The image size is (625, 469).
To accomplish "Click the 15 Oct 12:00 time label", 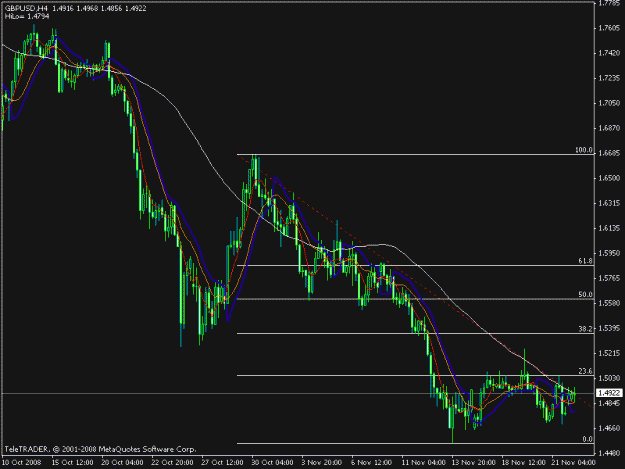I will (x=73, y=463).
